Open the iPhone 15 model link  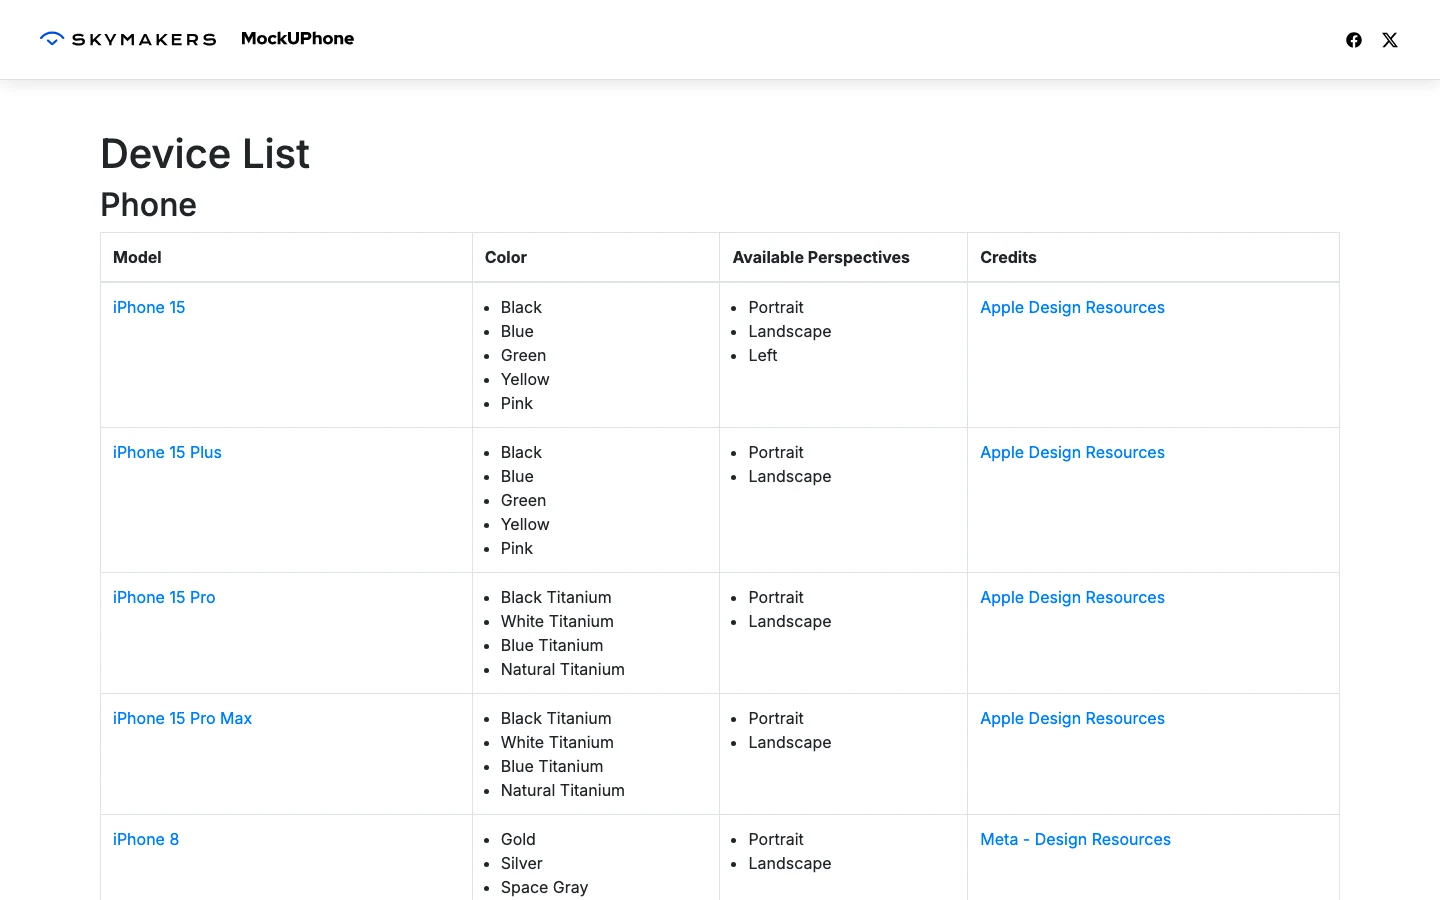tap(149, 307)
